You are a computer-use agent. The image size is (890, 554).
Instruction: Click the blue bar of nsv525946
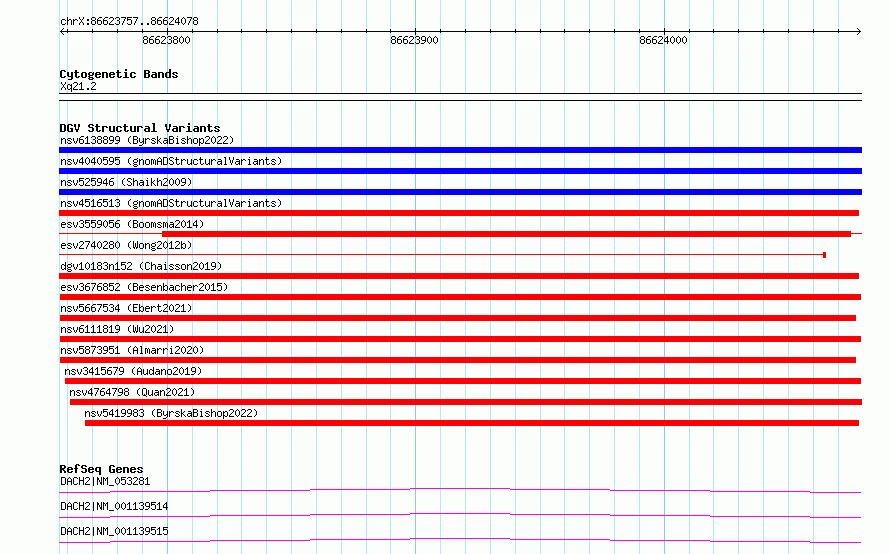460,192
